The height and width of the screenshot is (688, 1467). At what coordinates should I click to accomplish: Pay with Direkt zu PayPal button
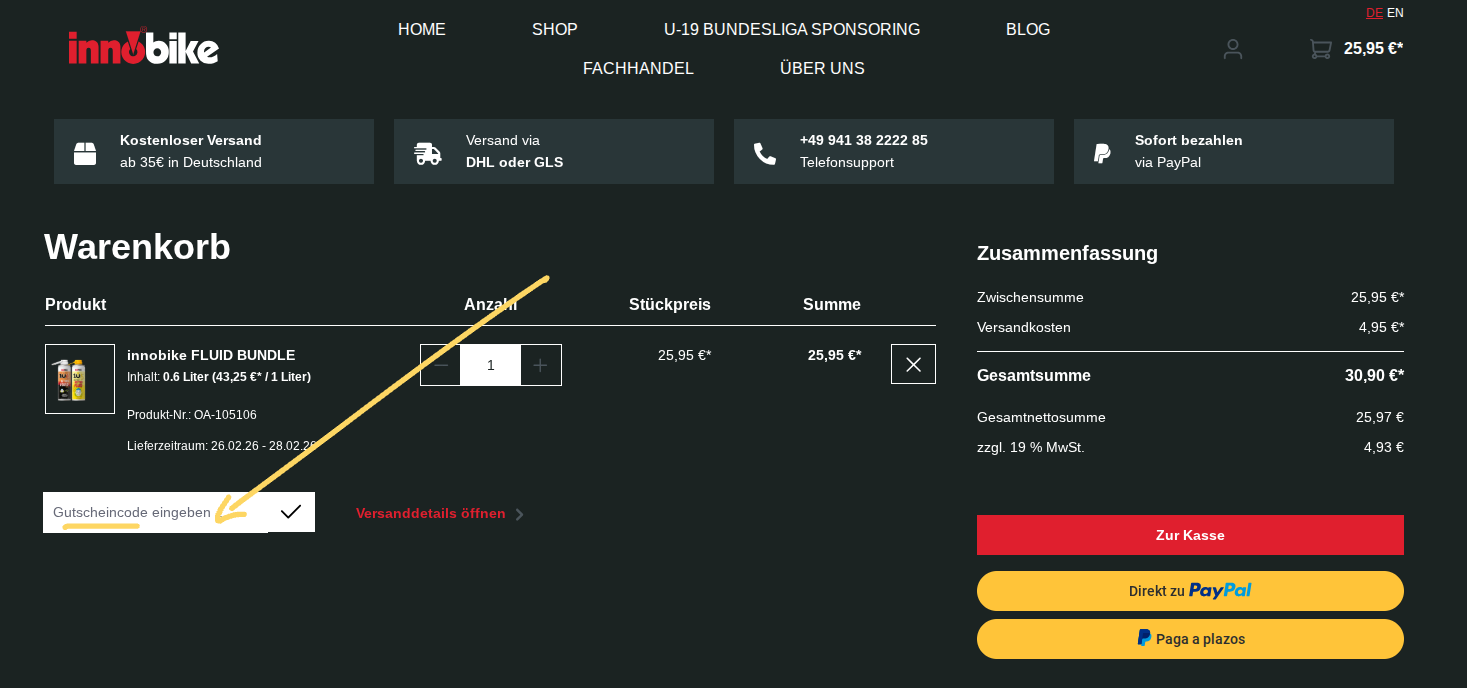(1190, 591)
